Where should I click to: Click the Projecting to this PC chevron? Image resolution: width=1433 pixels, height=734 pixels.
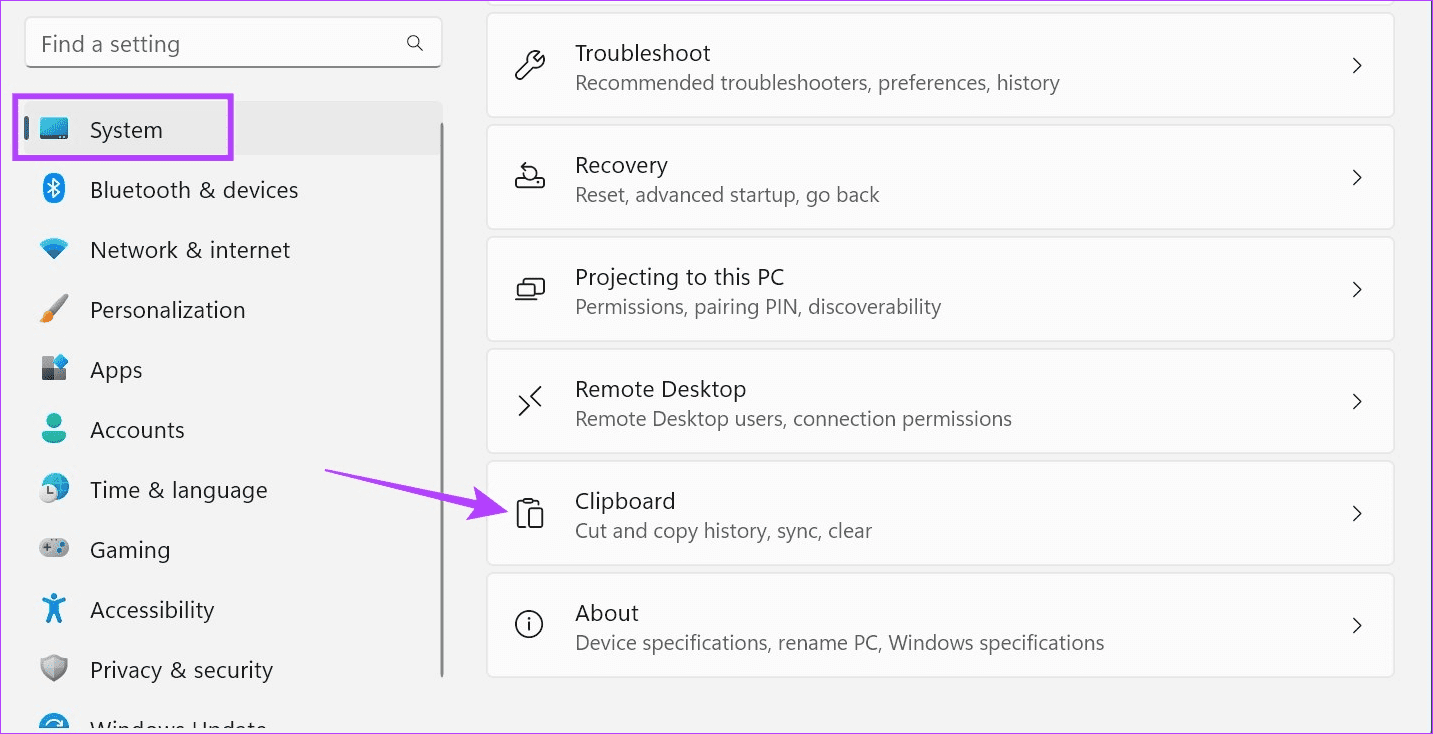point(1357,290)
